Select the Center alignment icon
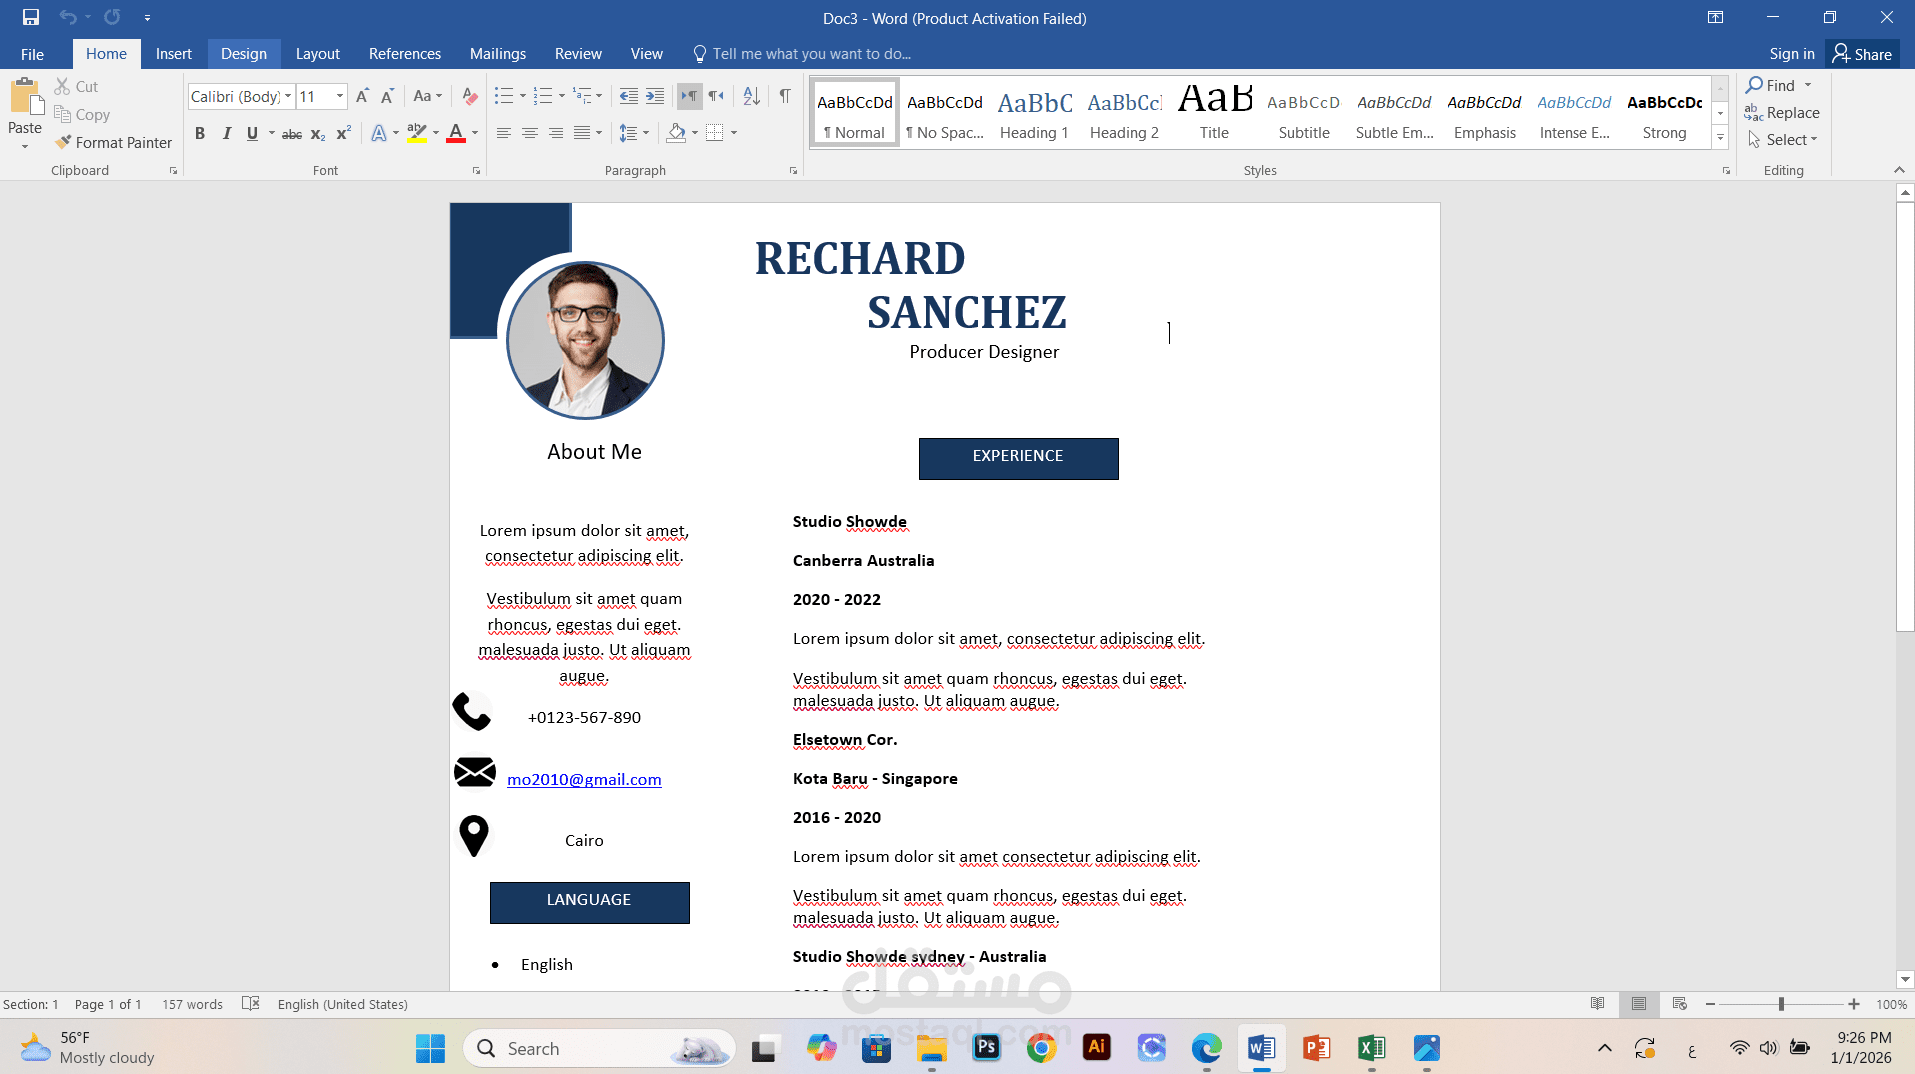Image resolution: width=1915 pixels, height=1074 pixels. click(529, 132)
